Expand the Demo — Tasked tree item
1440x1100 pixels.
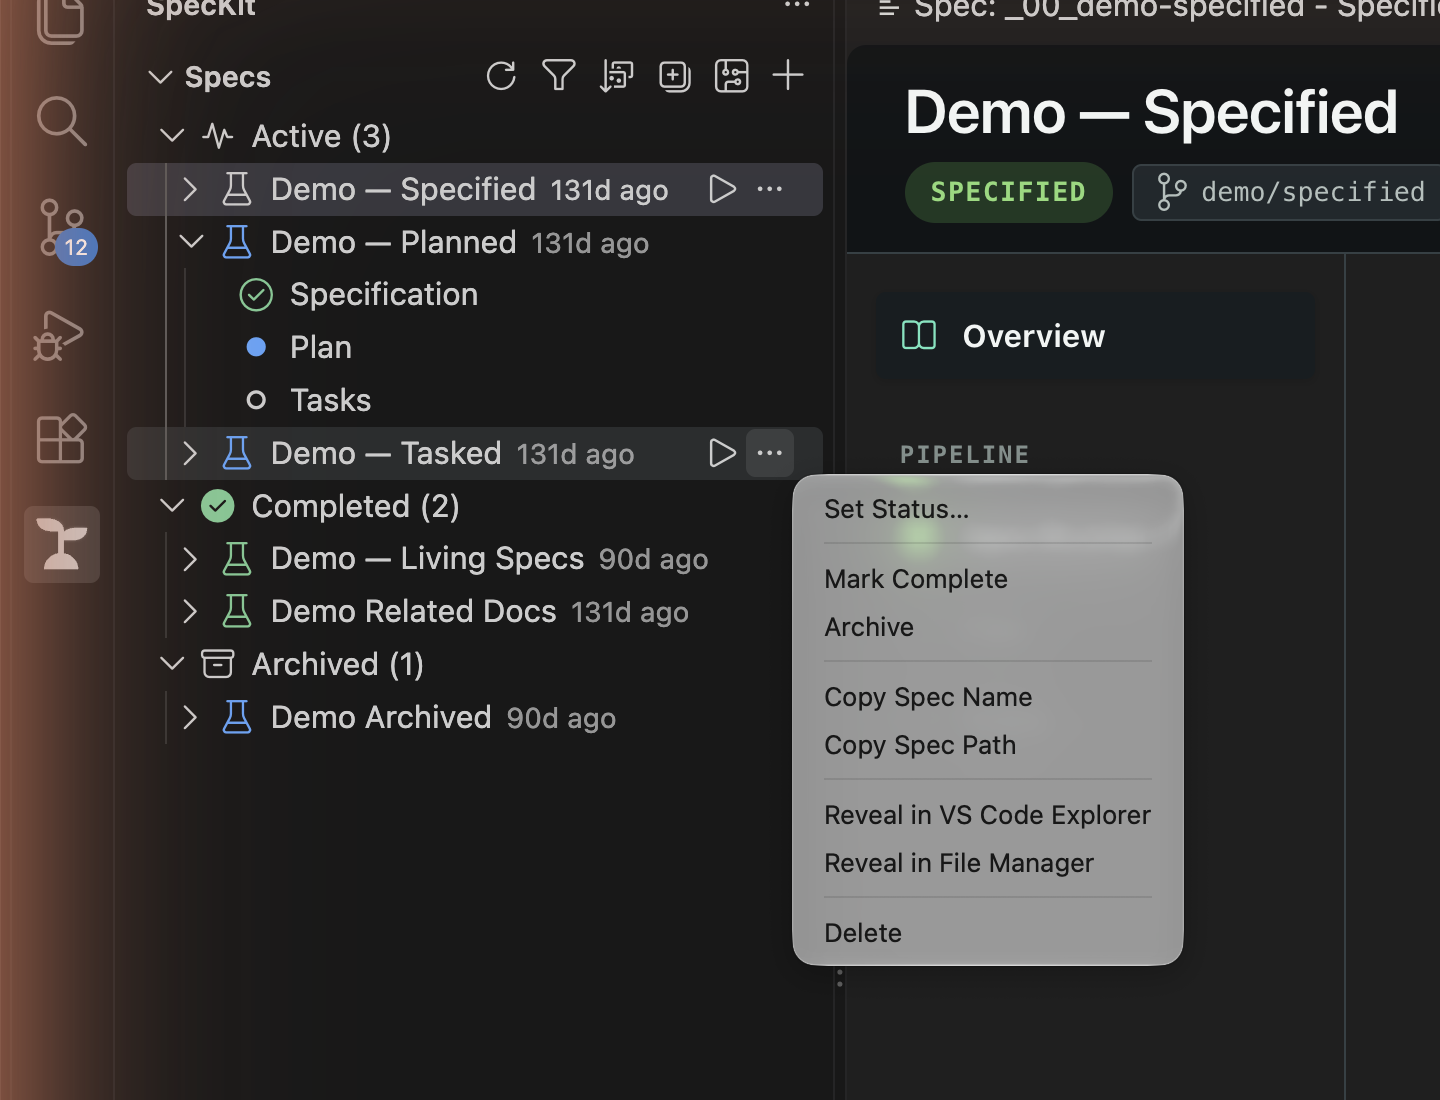[190, 453]
